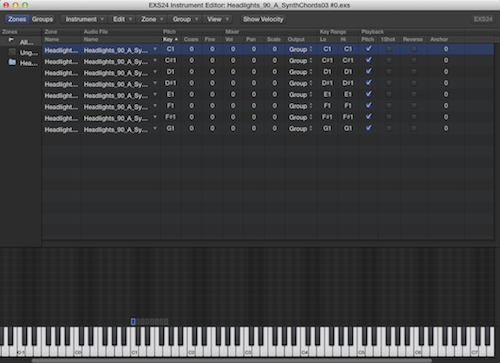
Task: Click the green zoom window button
Action: (25, 5)
